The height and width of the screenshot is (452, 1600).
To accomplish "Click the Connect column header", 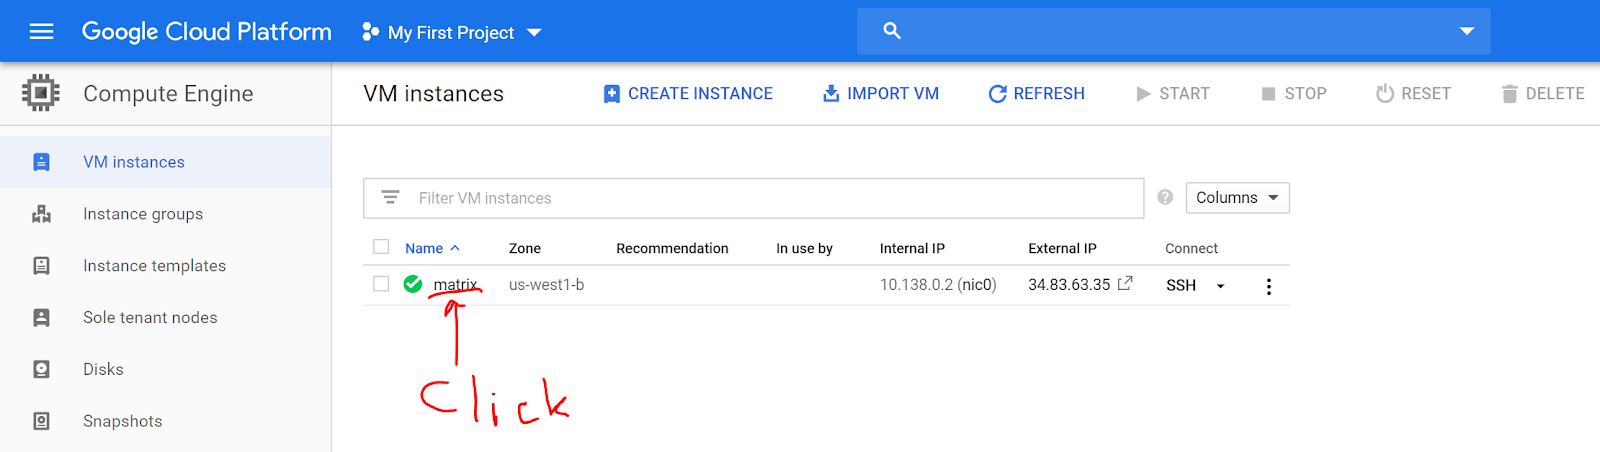I will pyautogui.click(x=1191, y=248).
